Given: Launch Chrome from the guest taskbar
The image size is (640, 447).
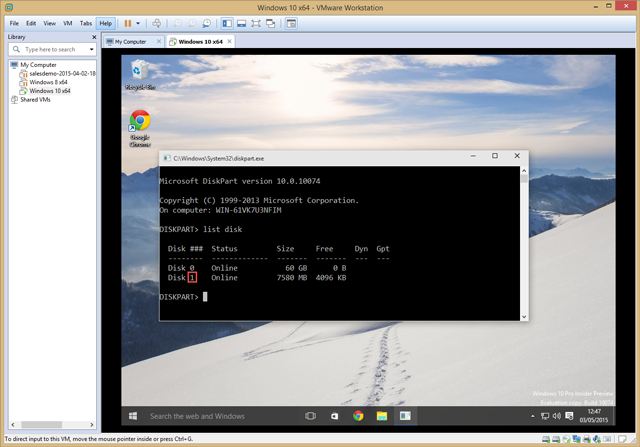Looking at the screenshot, I should (x=358, y=416).
